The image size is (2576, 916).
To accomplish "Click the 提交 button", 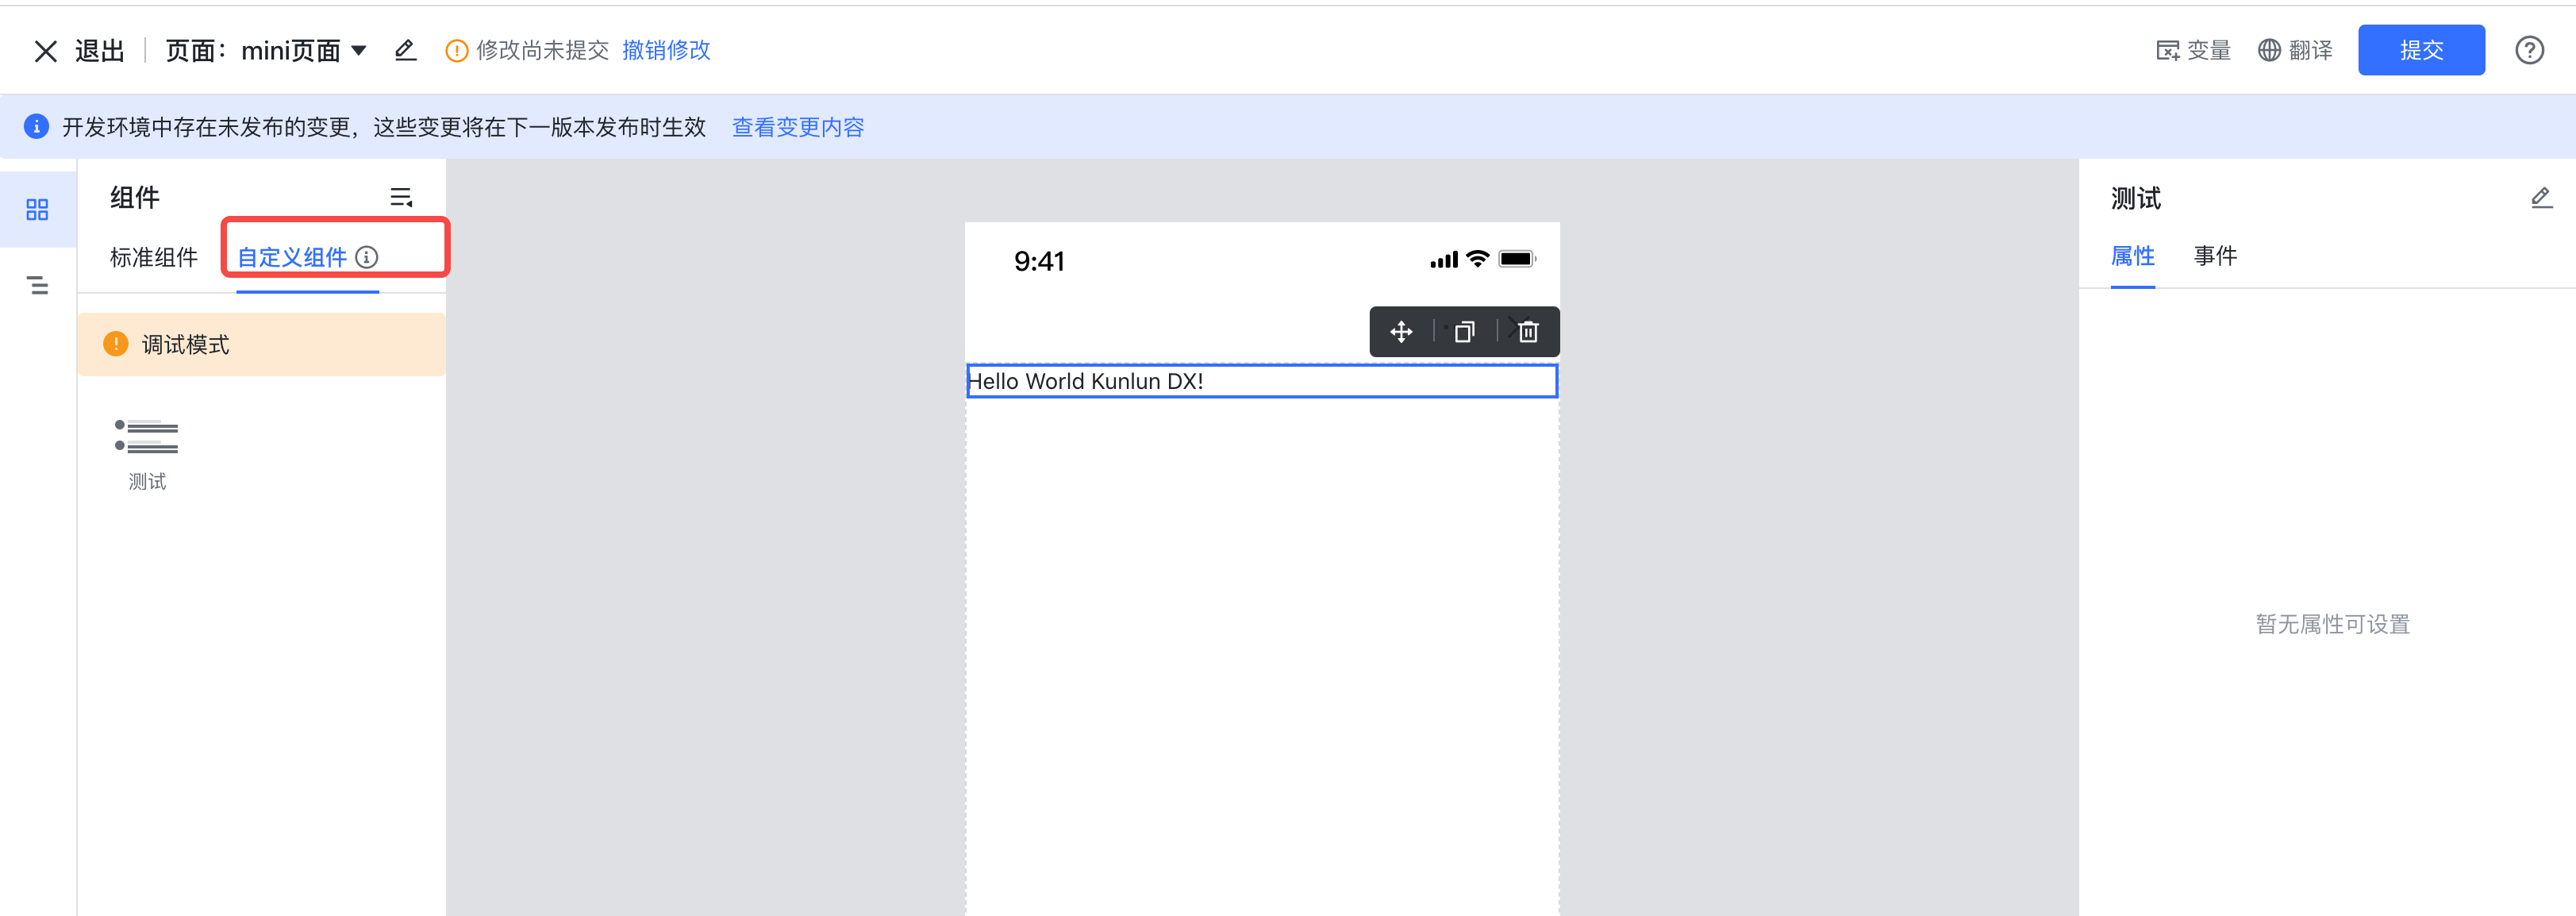I will (2420, 50).
